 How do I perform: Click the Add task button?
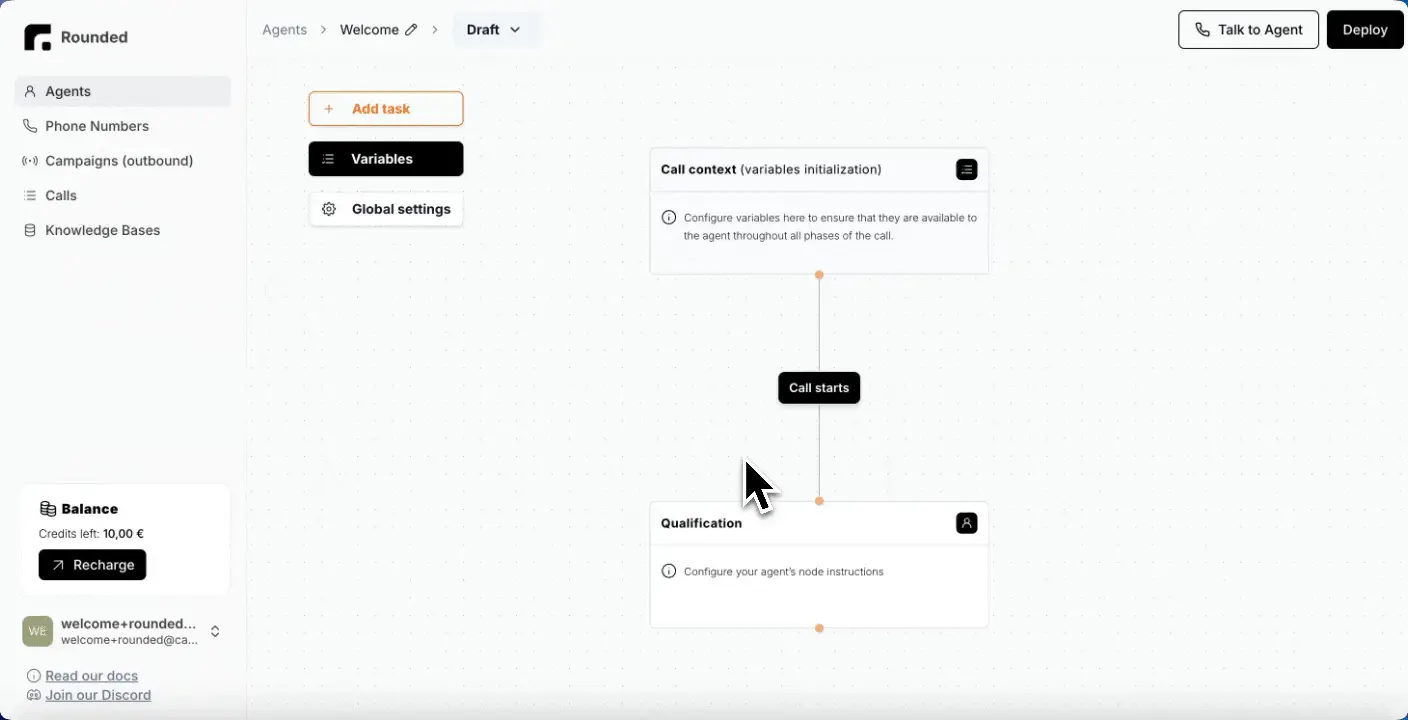pos(385,109)
